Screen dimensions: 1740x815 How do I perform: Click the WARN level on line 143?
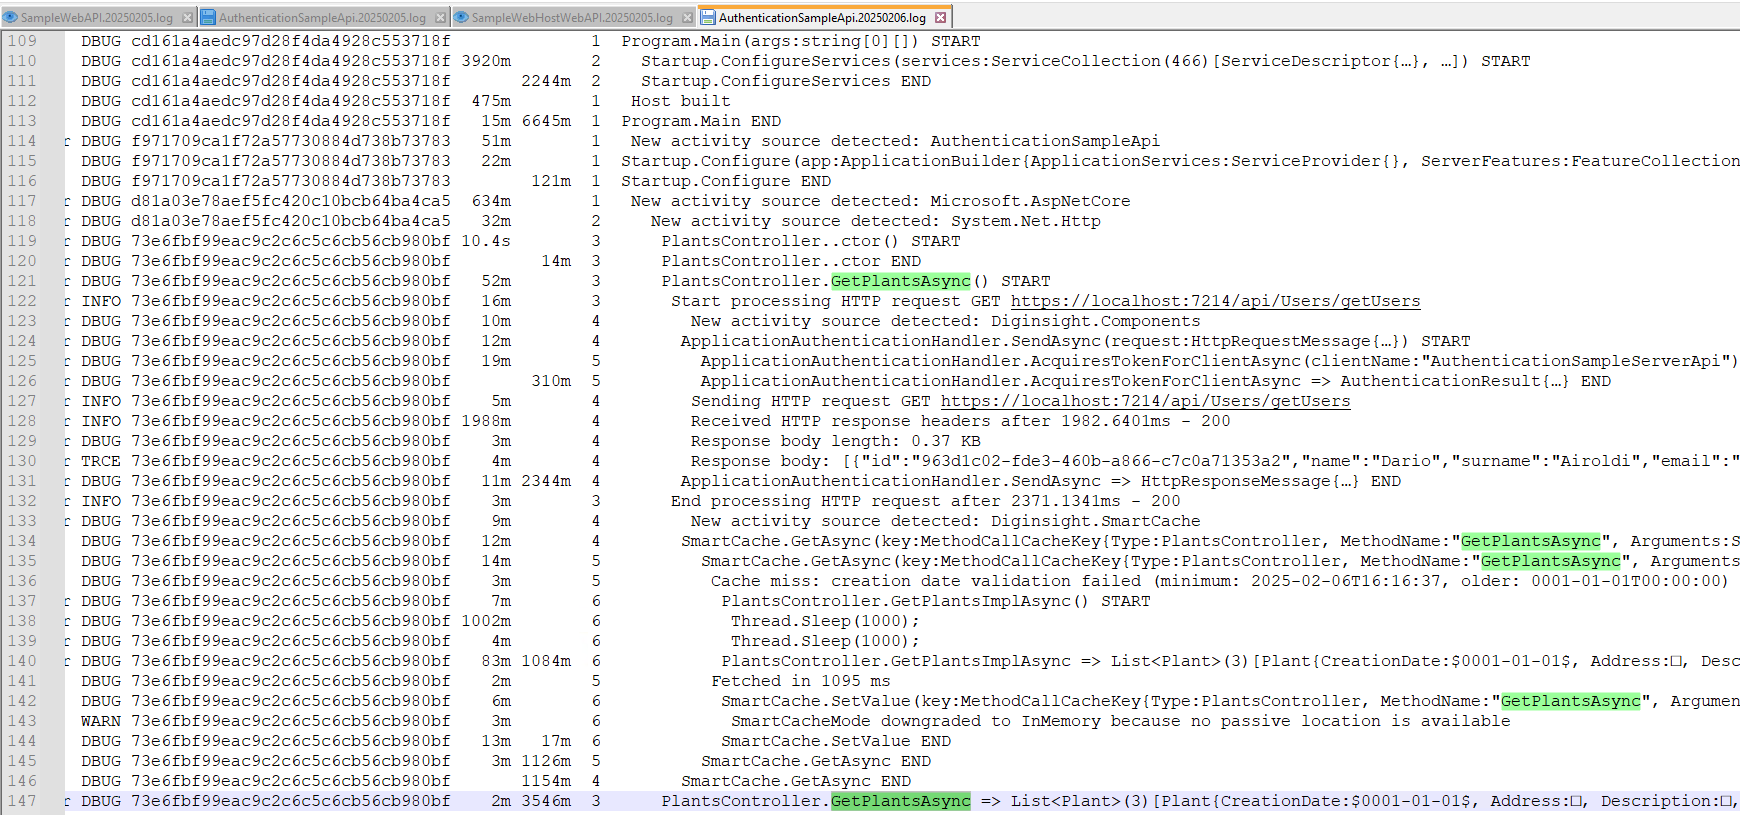coord(101,721)
